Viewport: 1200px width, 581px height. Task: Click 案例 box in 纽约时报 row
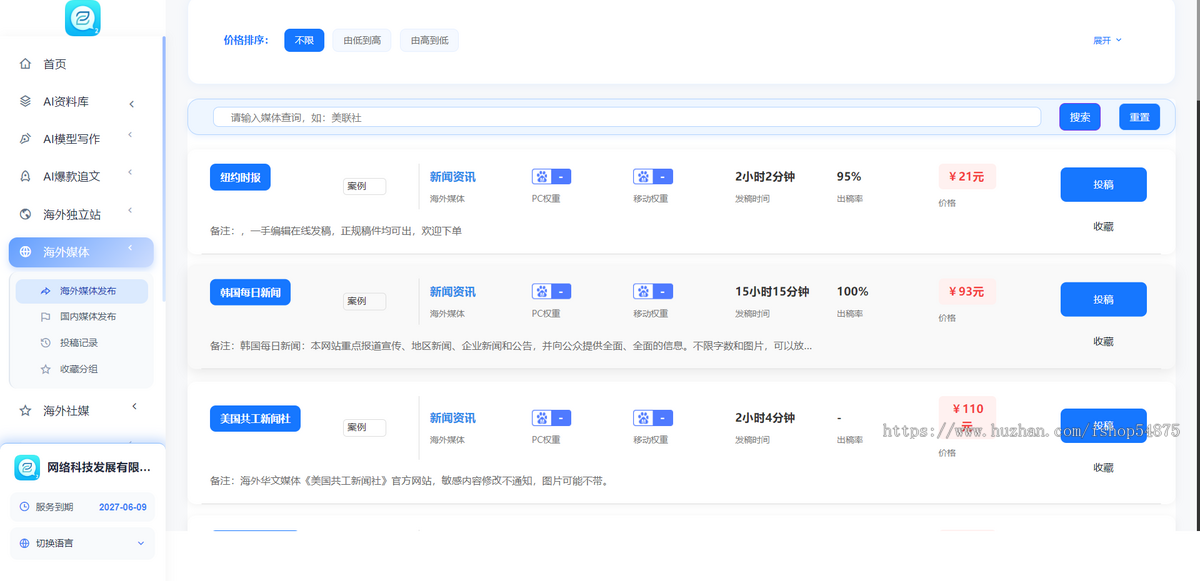tap(364, 186)
